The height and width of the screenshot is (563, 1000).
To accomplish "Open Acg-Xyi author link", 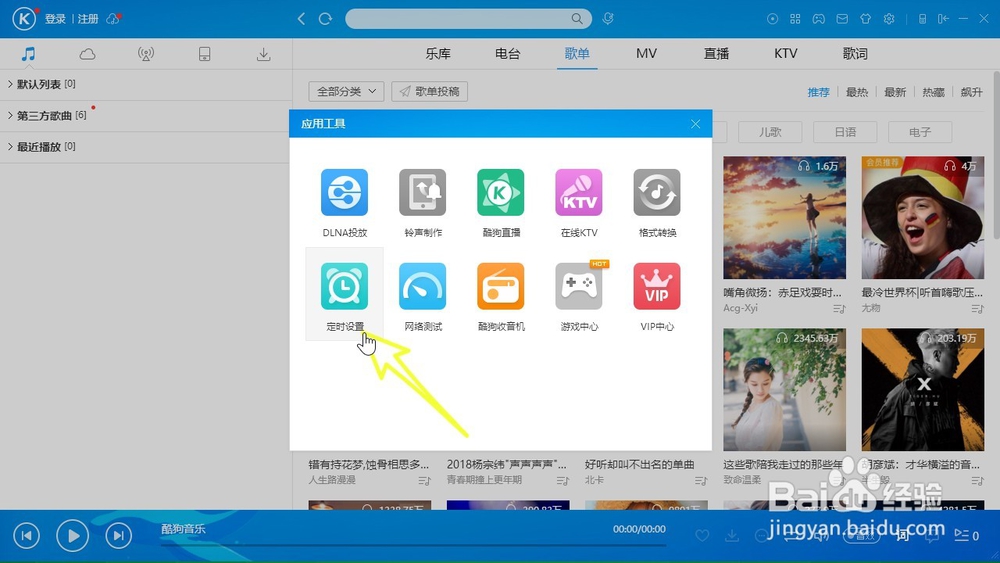I will pos(740,308).
